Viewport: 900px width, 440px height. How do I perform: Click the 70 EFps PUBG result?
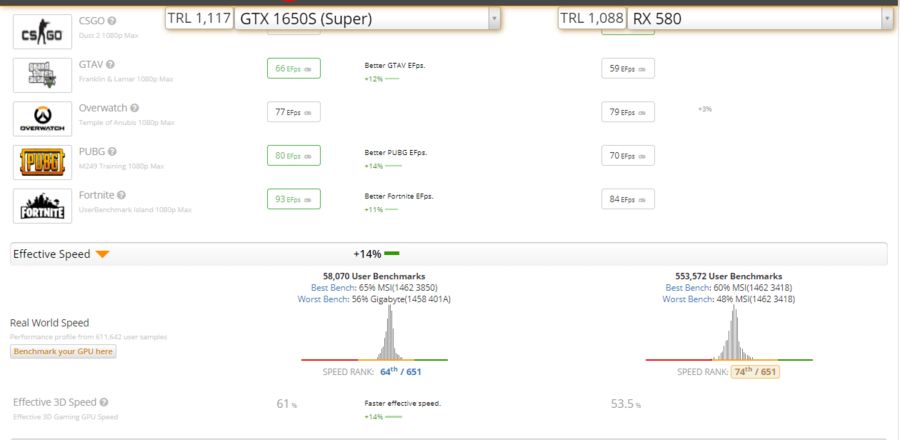coord(628,155)
